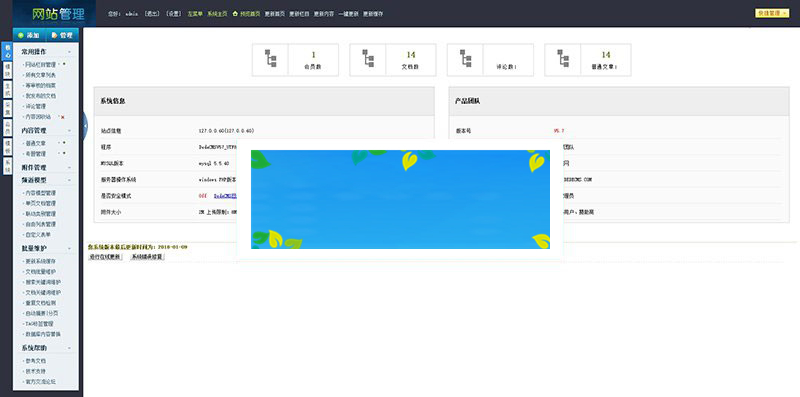Open 自定义表单 in sidebar
Viewport: 800px width, 397px height.
[x=38, y=235]
